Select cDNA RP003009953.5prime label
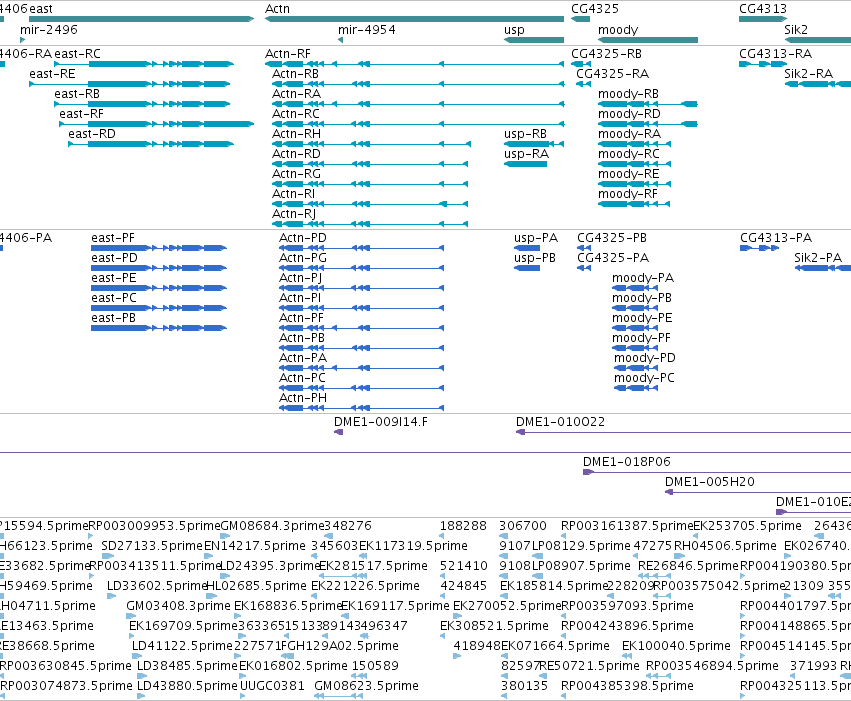The width and height of the screenshot is (851, 701). click(154, 526)
